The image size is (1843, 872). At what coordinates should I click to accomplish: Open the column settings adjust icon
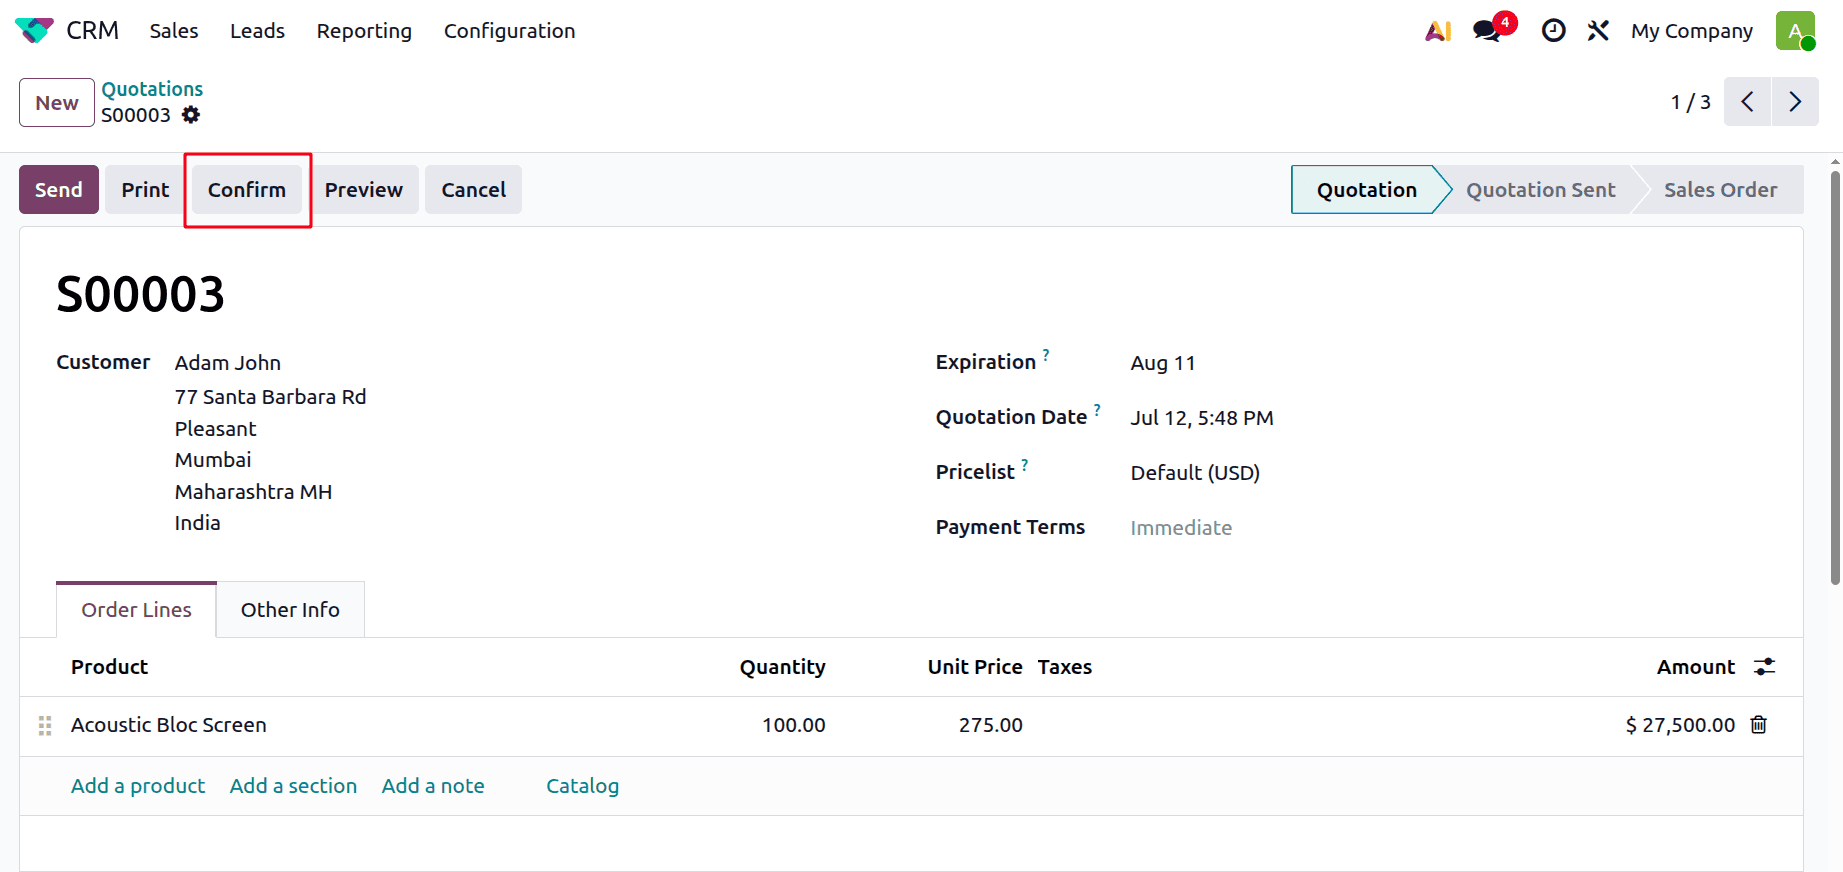[1765, 667]
